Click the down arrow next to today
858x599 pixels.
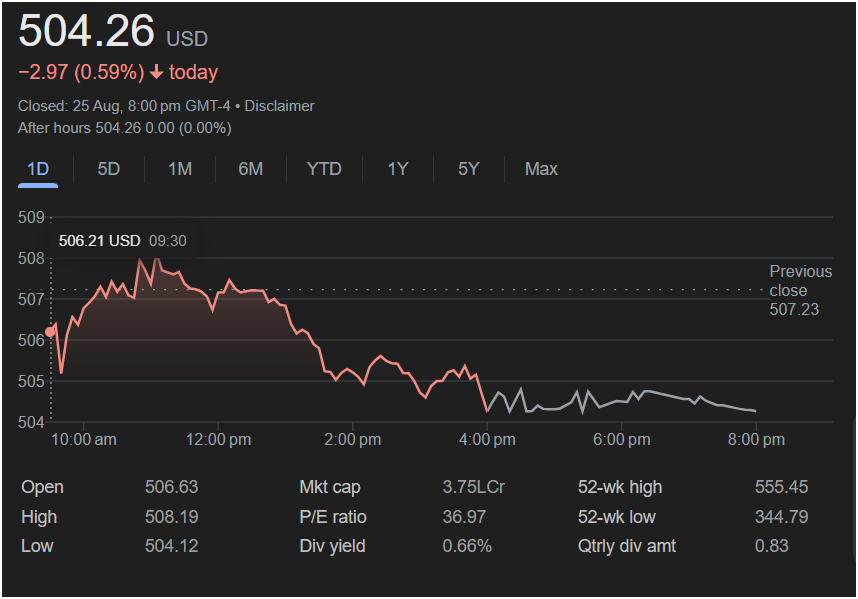click(157, 72)
